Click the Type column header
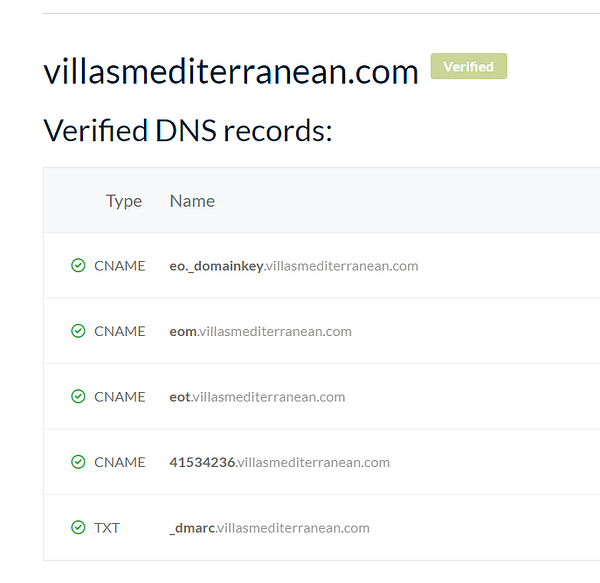The width and height of the screenshot is (600, 583). [x=124, y=201]
